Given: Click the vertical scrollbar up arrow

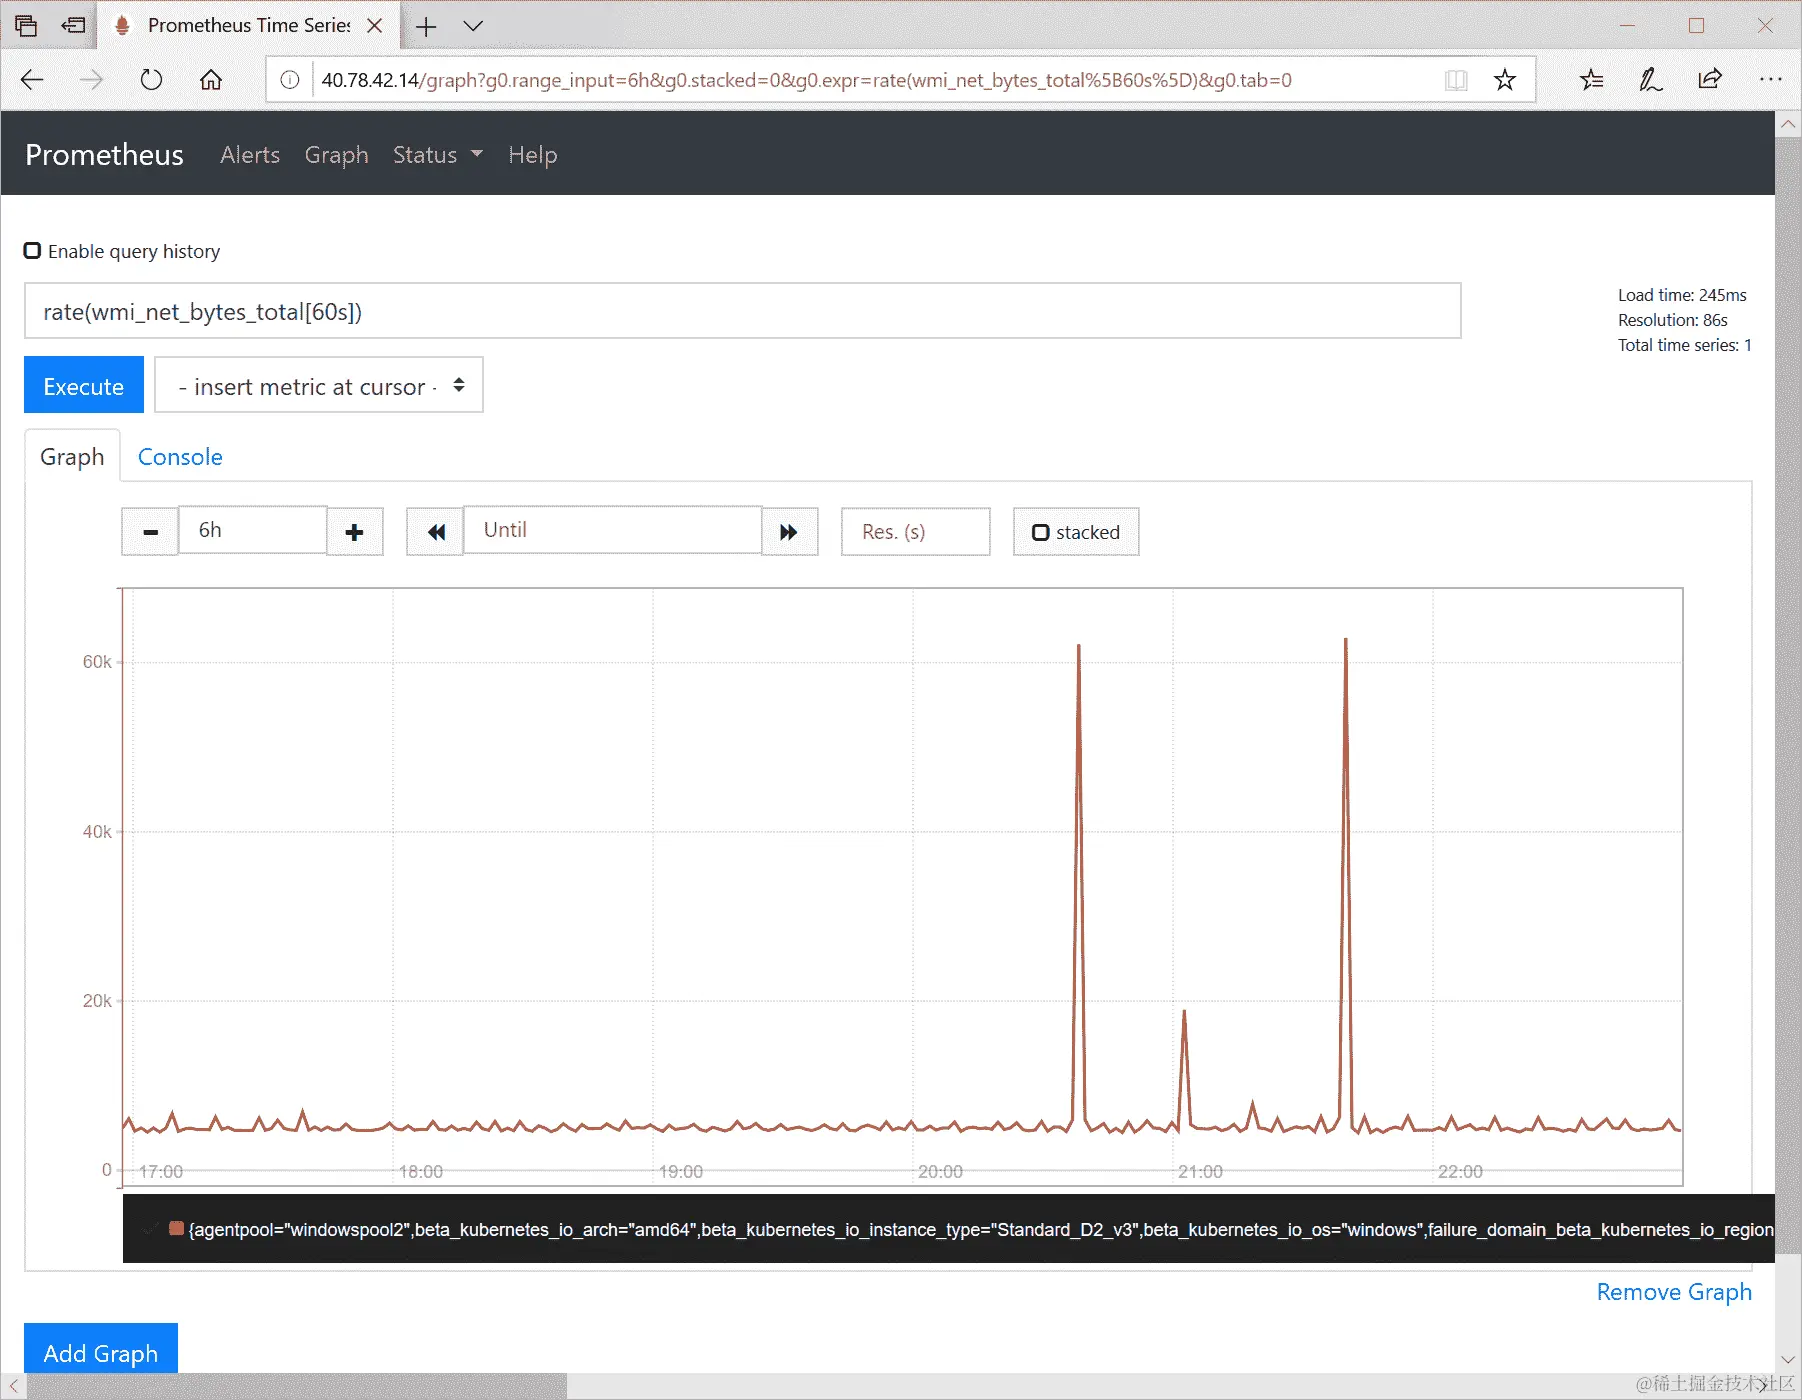Looking at the screenshot, I should point(1788,124).
